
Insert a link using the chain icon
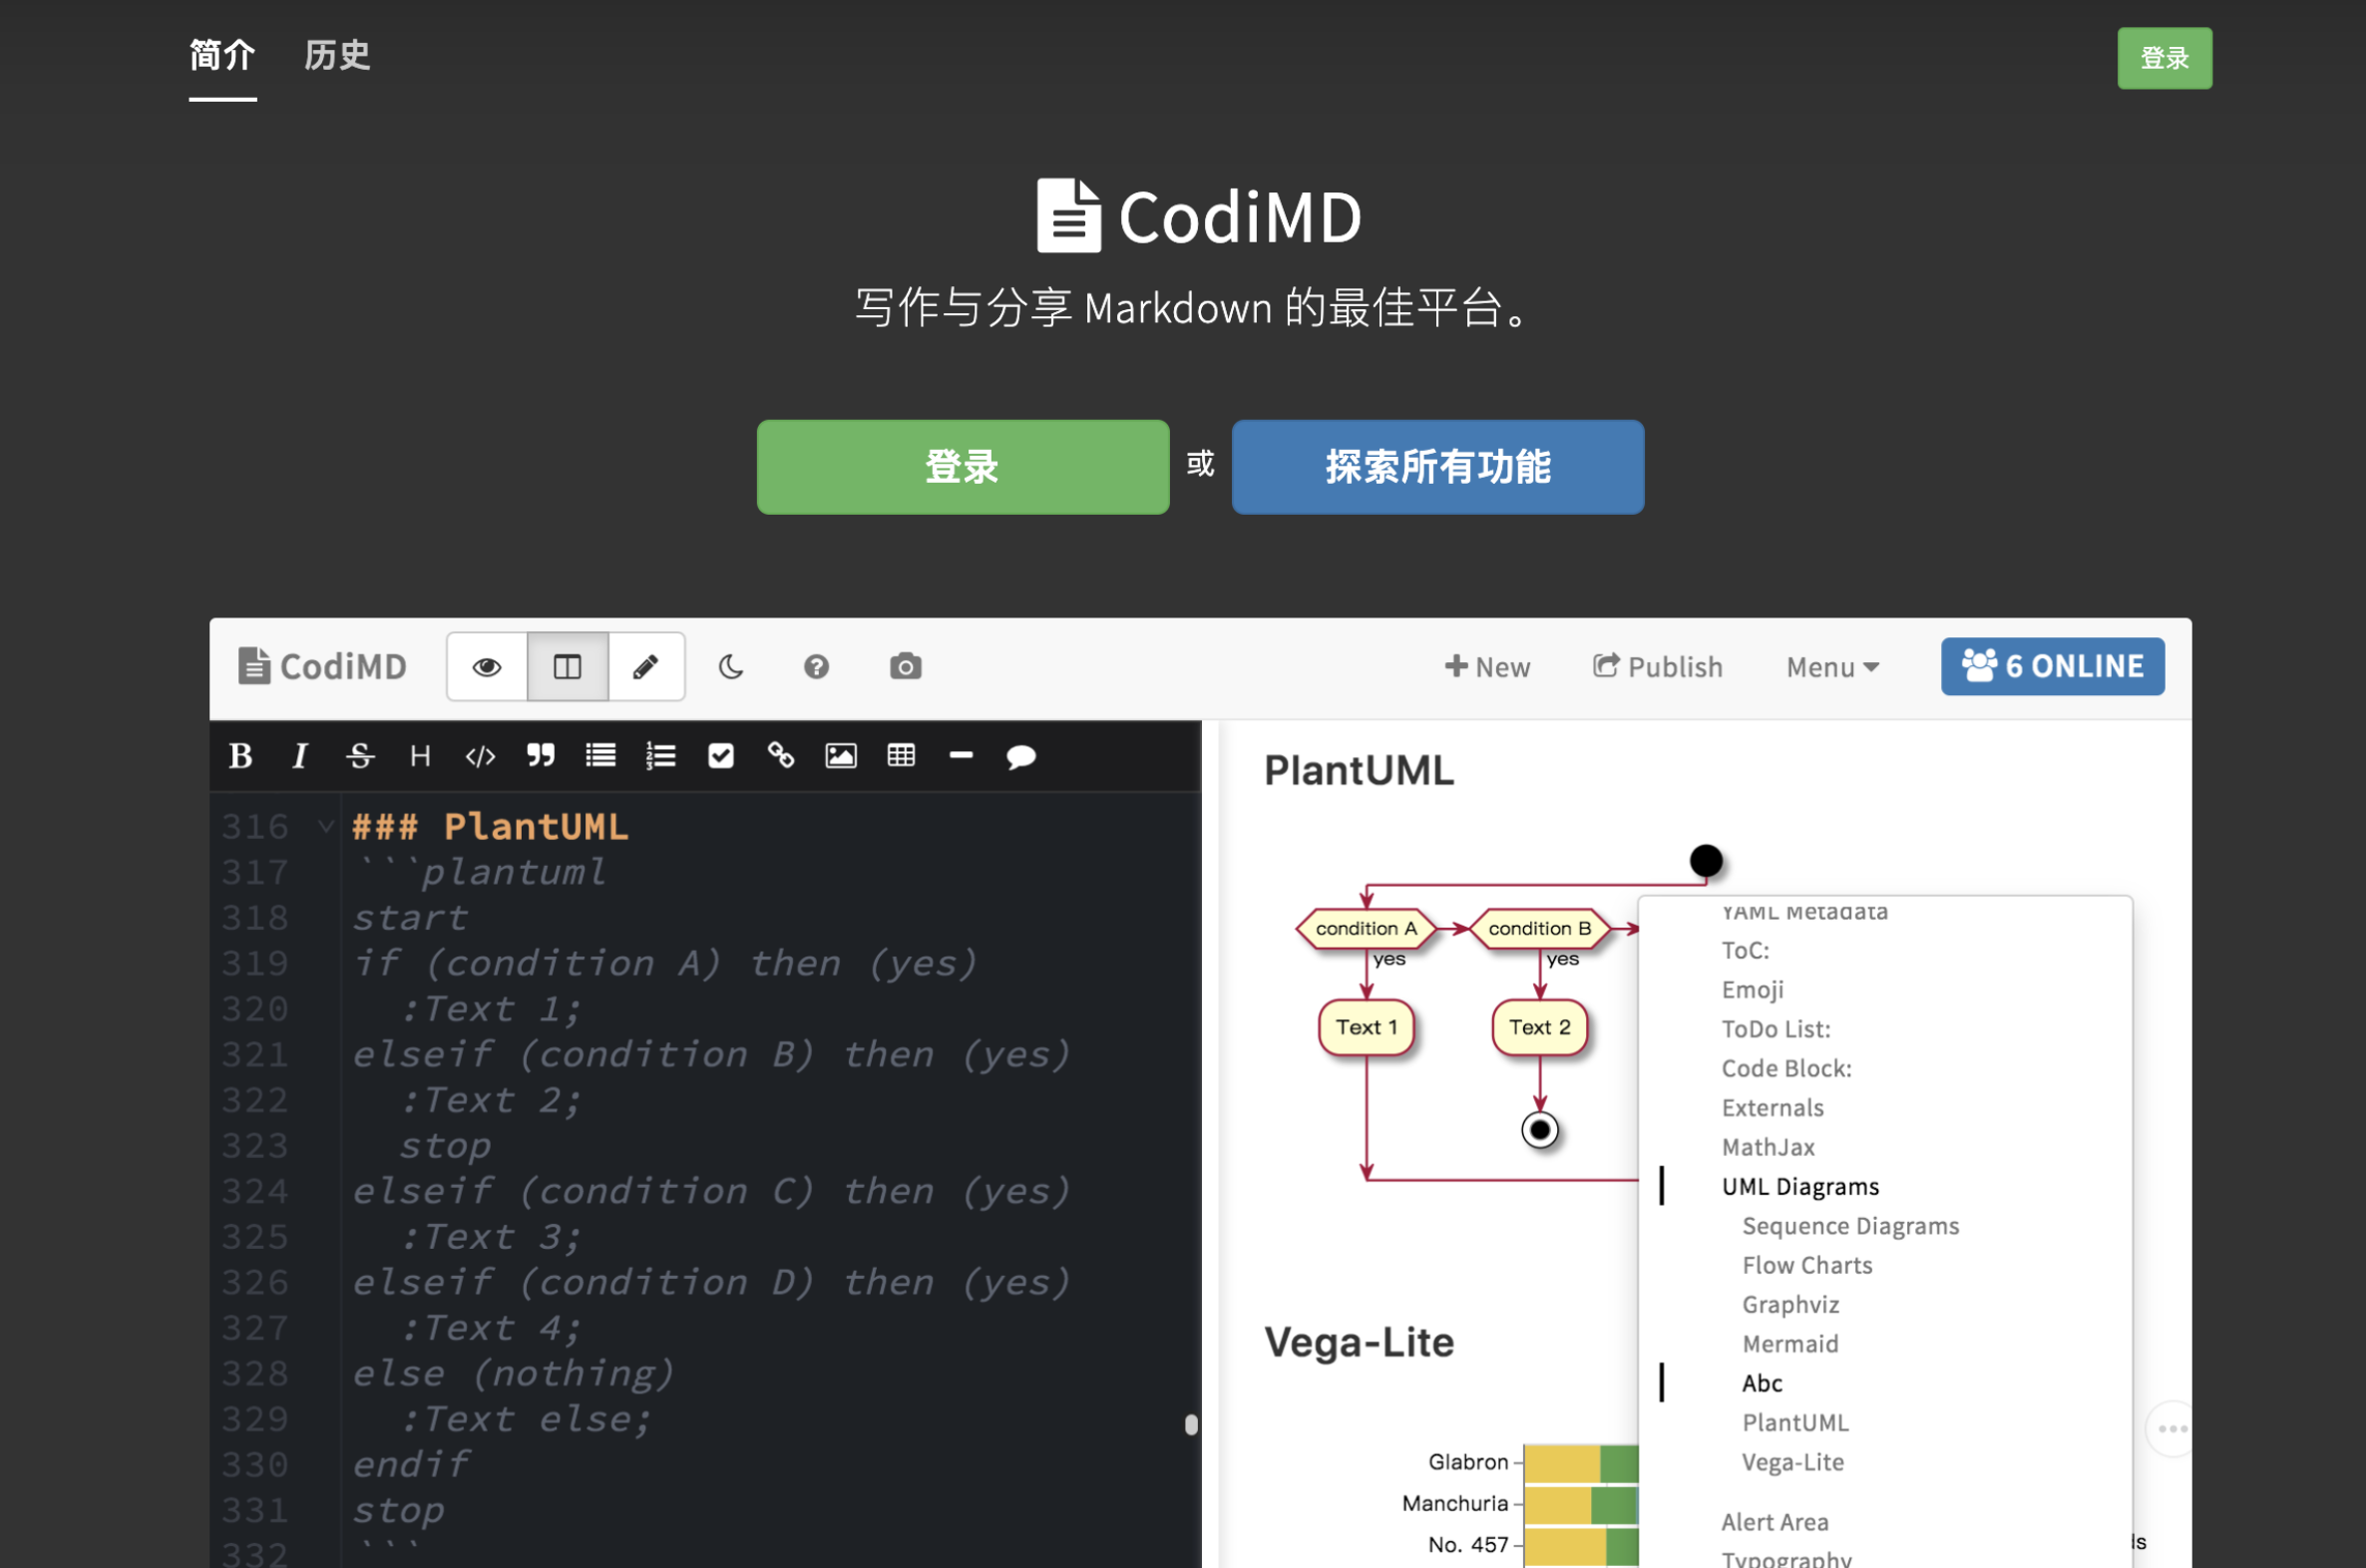point(780,756)
